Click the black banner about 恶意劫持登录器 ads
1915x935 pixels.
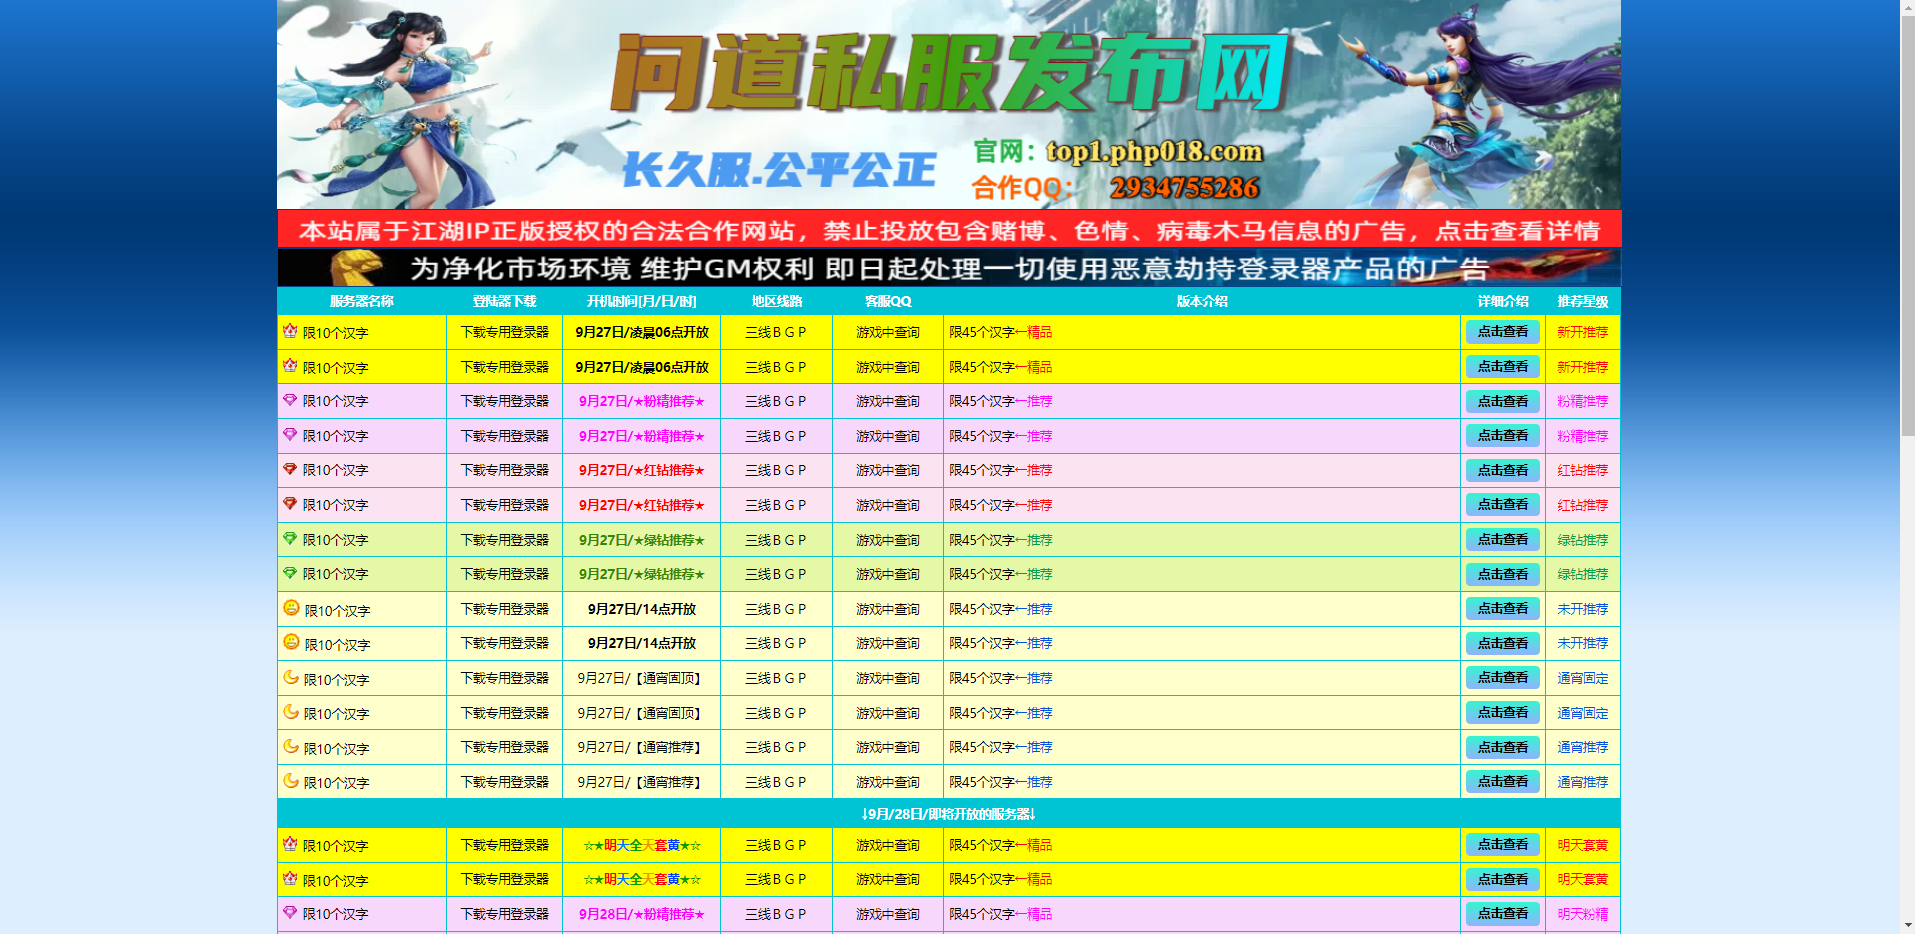click(949, 268)
